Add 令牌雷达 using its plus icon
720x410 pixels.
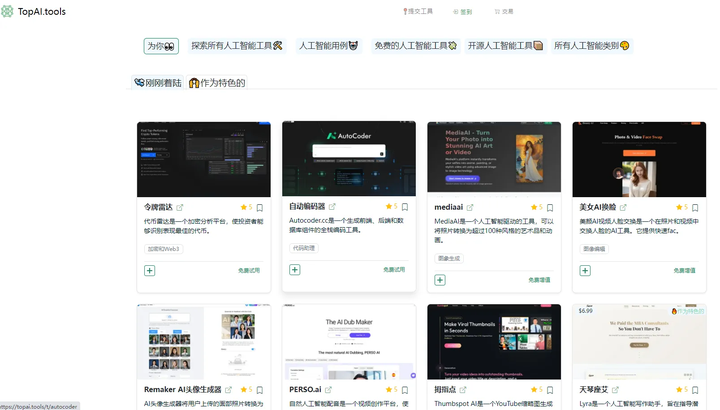pos(150,270)
